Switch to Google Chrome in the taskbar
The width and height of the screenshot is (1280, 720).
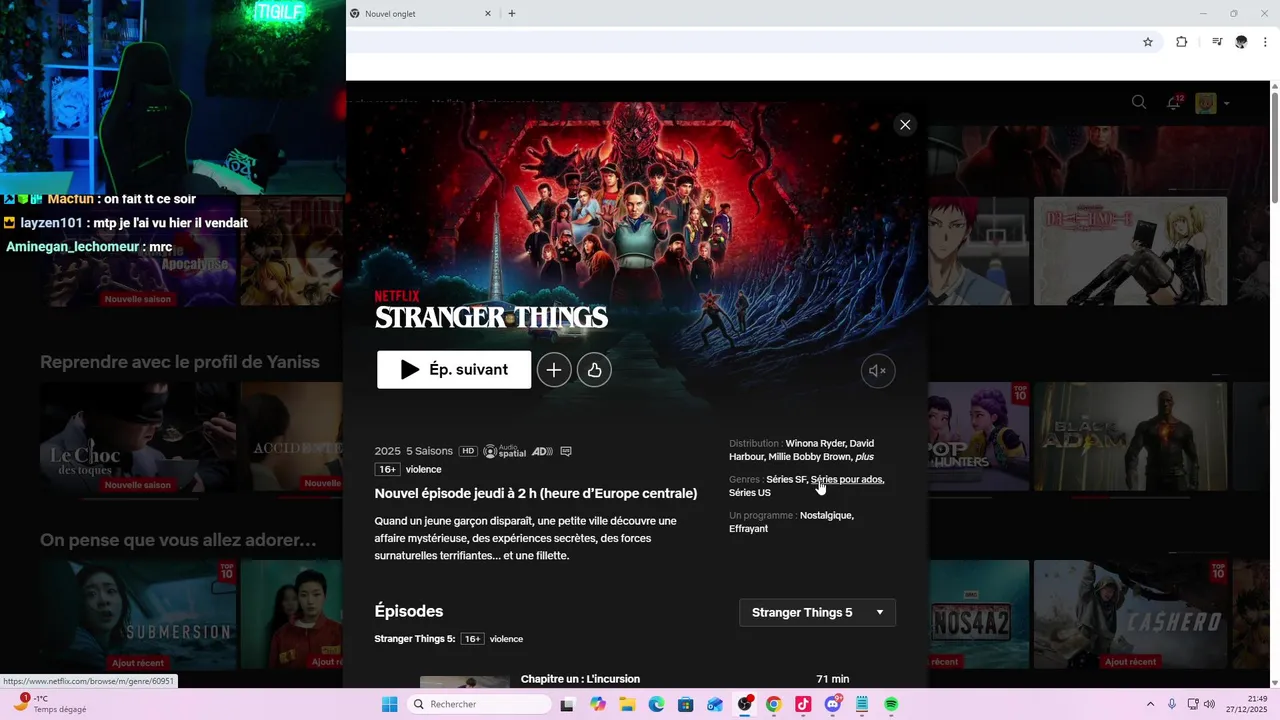point(773,705)
